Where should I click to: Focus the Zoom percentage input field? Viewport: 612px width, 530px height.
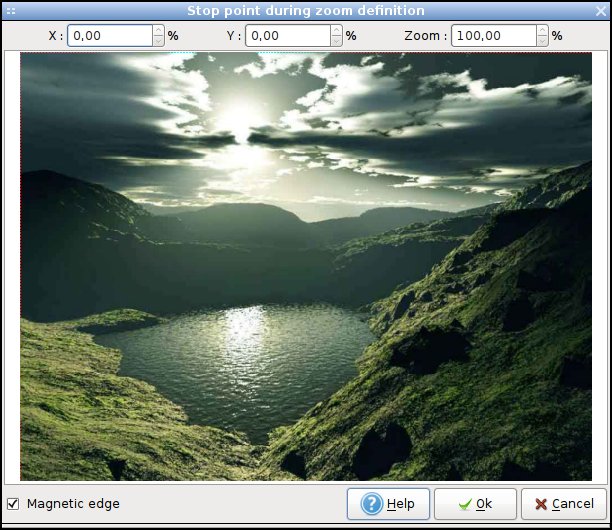(x=494, y=36)
